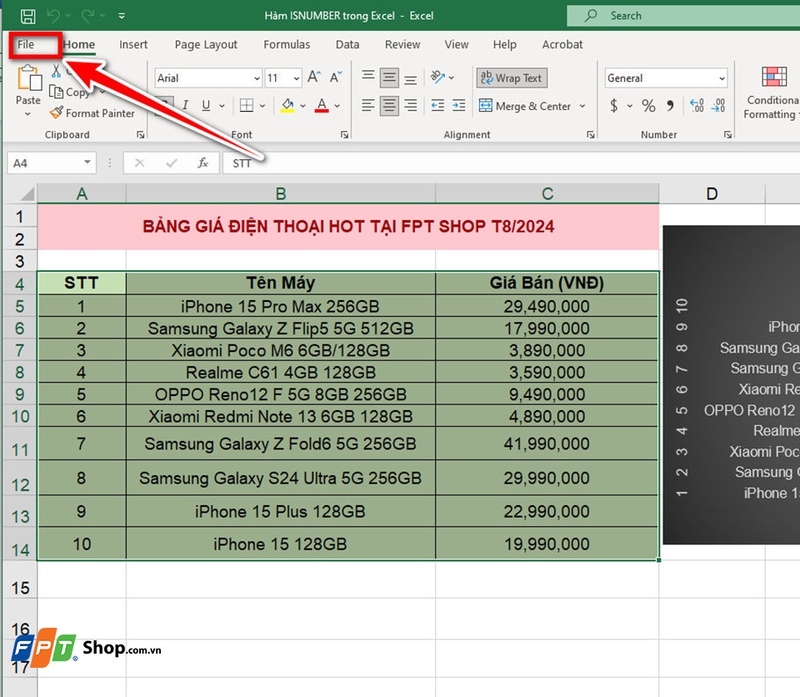Apply Percent Style number format

click(x=649, y=105)
